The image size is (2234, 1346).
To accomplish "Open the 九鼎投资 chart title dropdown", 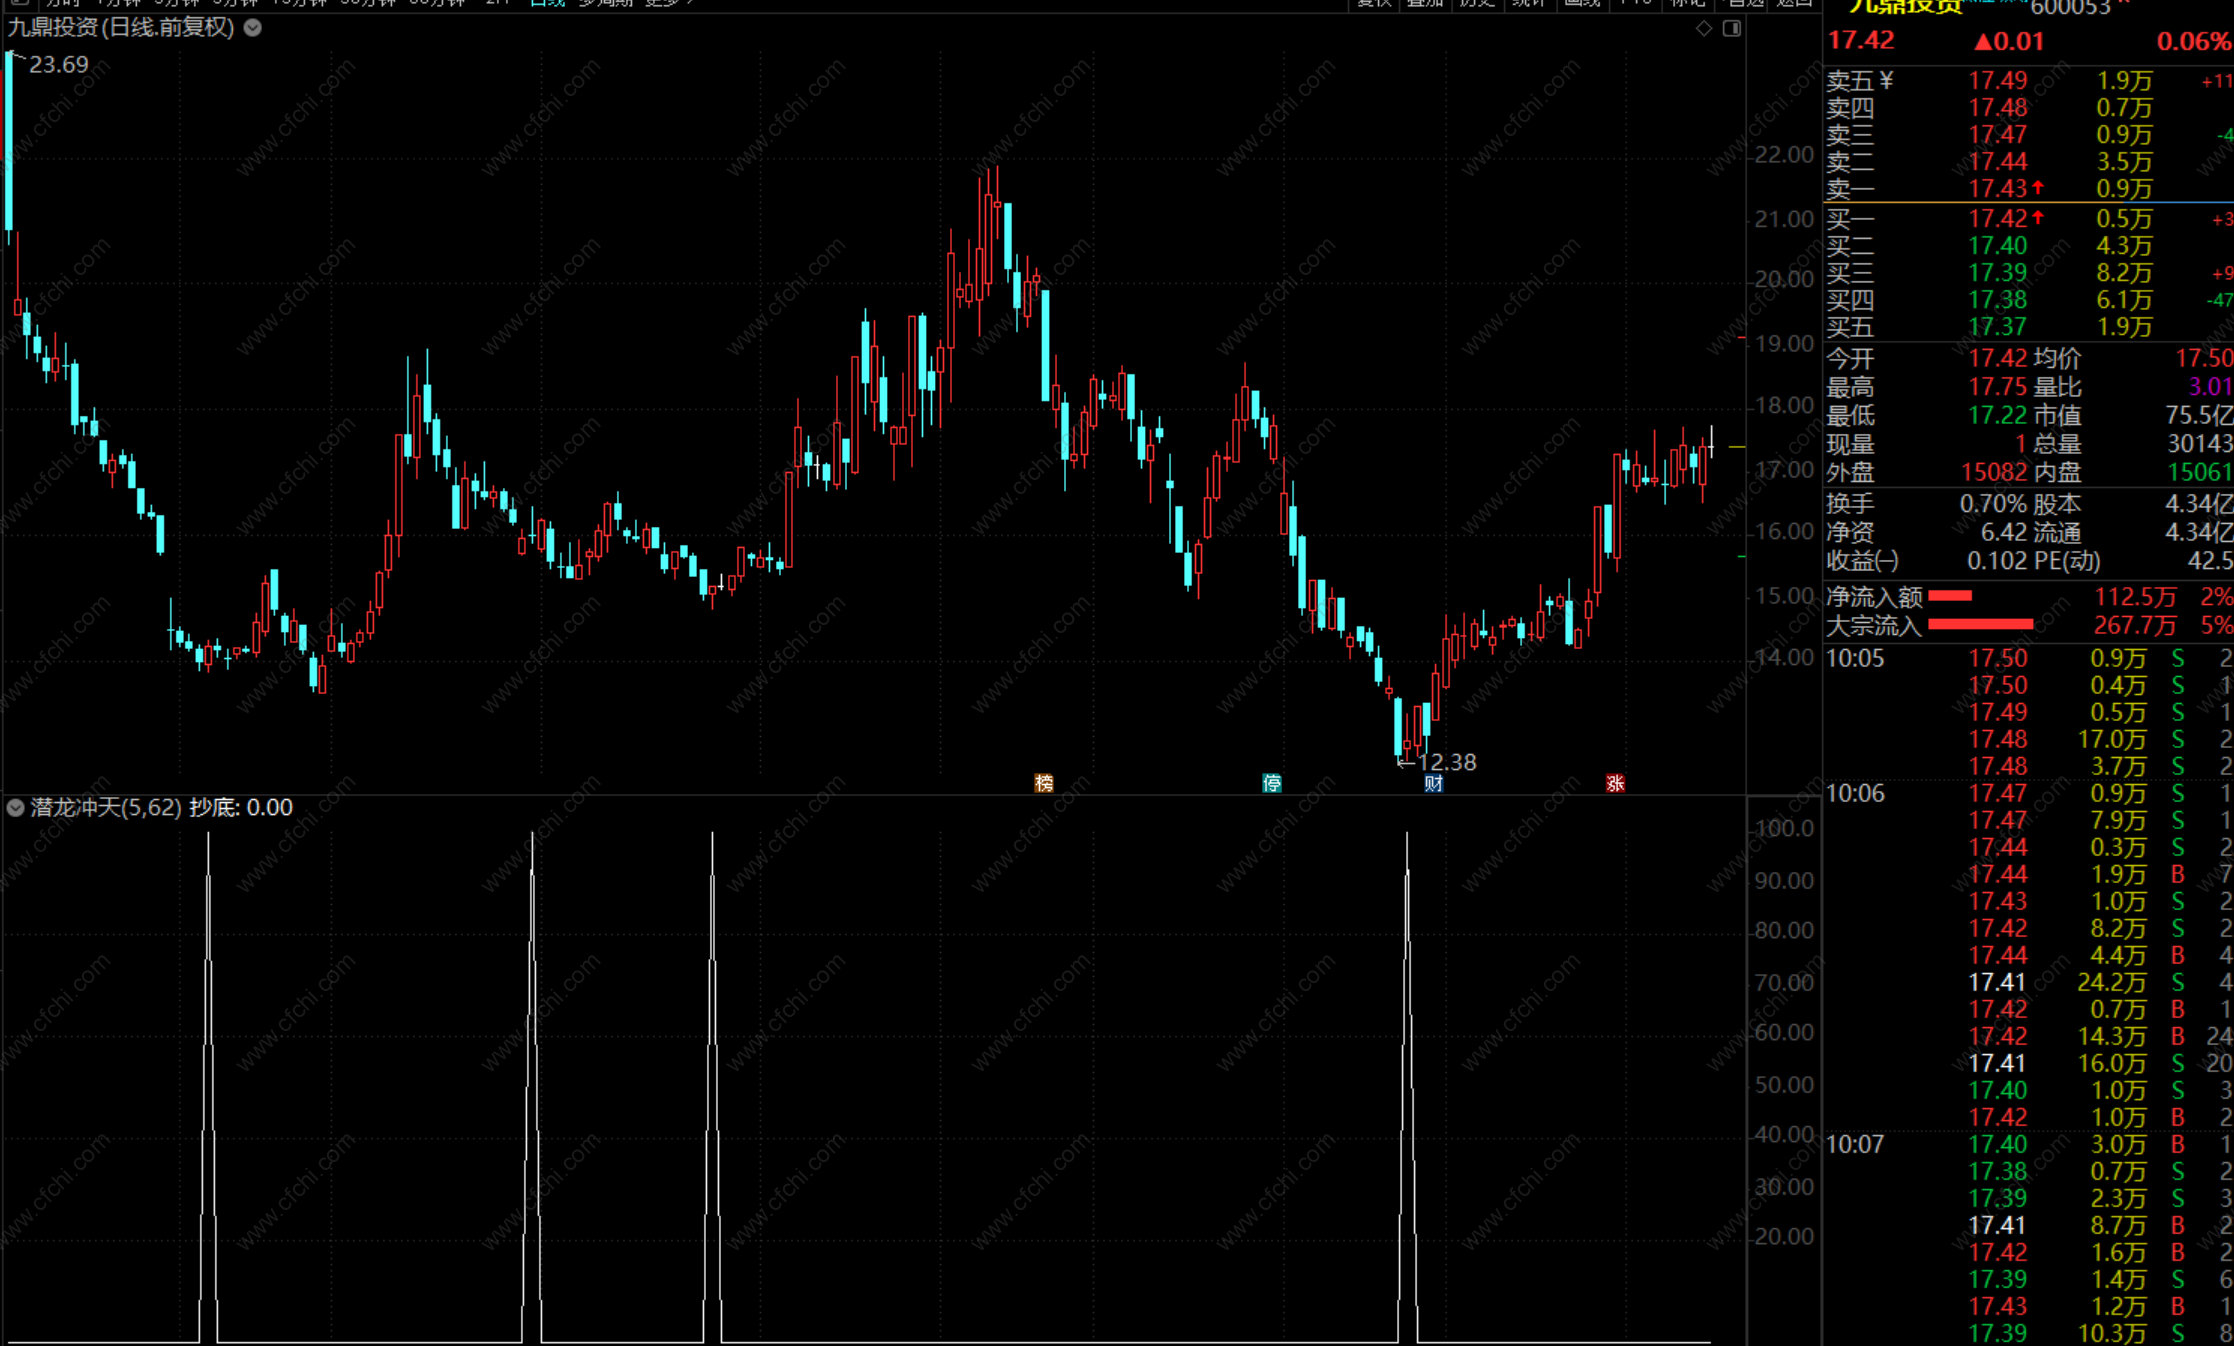I will pyautogui.click(x=253, y=28).
